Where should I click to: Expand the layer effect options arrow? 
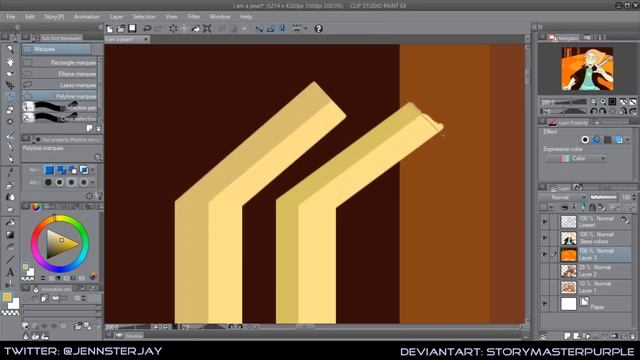(628, 140)
